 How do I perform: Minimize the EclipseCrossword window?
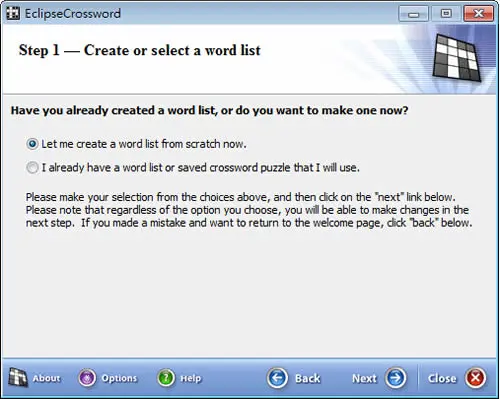click(414, 14)
